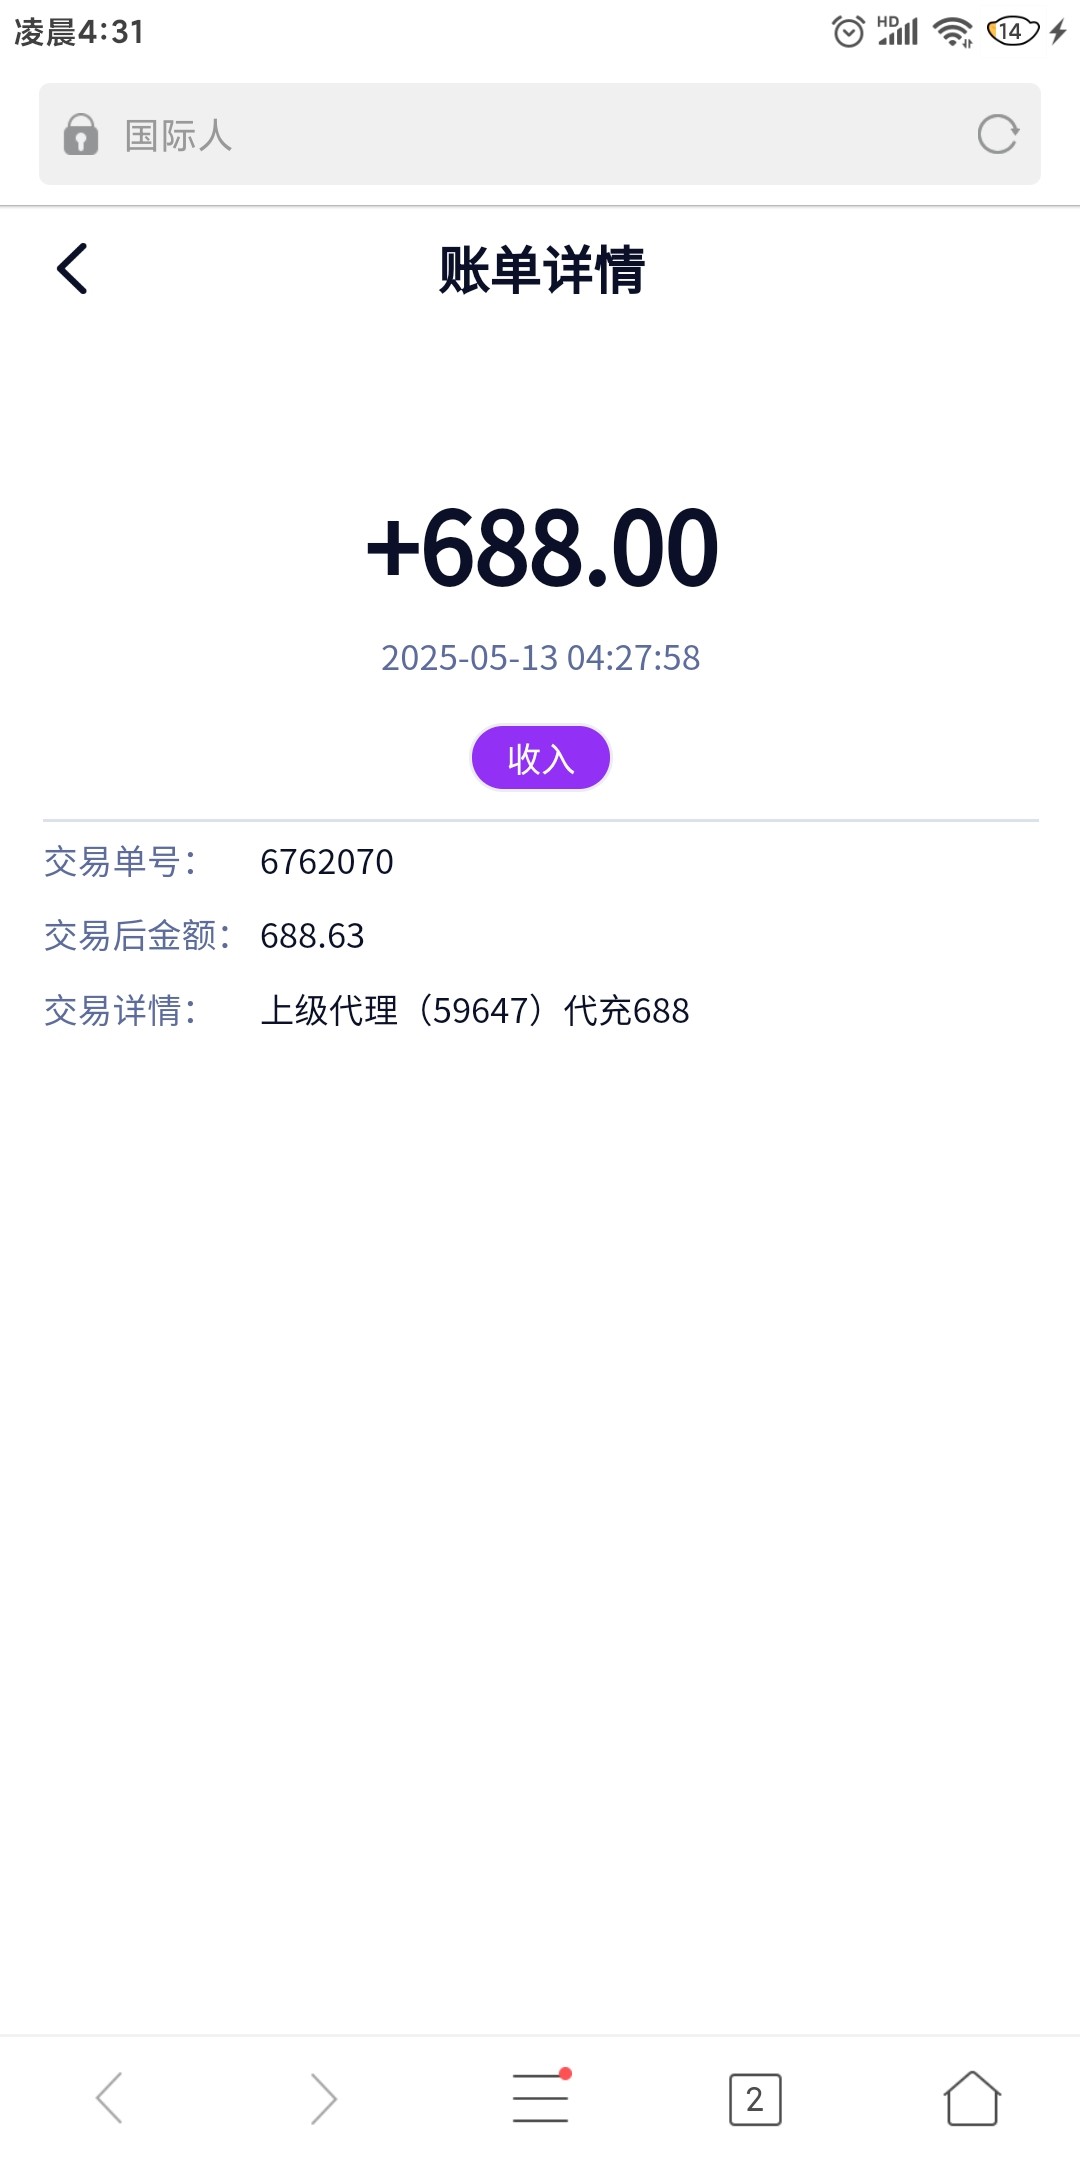Tap the post-transaction balance 688.63
1080x2160 pixels.
click(312, 936)
